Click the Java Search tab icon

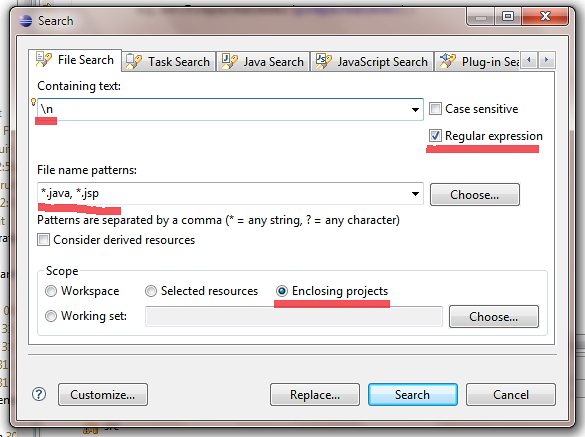[x=229, y=61]
